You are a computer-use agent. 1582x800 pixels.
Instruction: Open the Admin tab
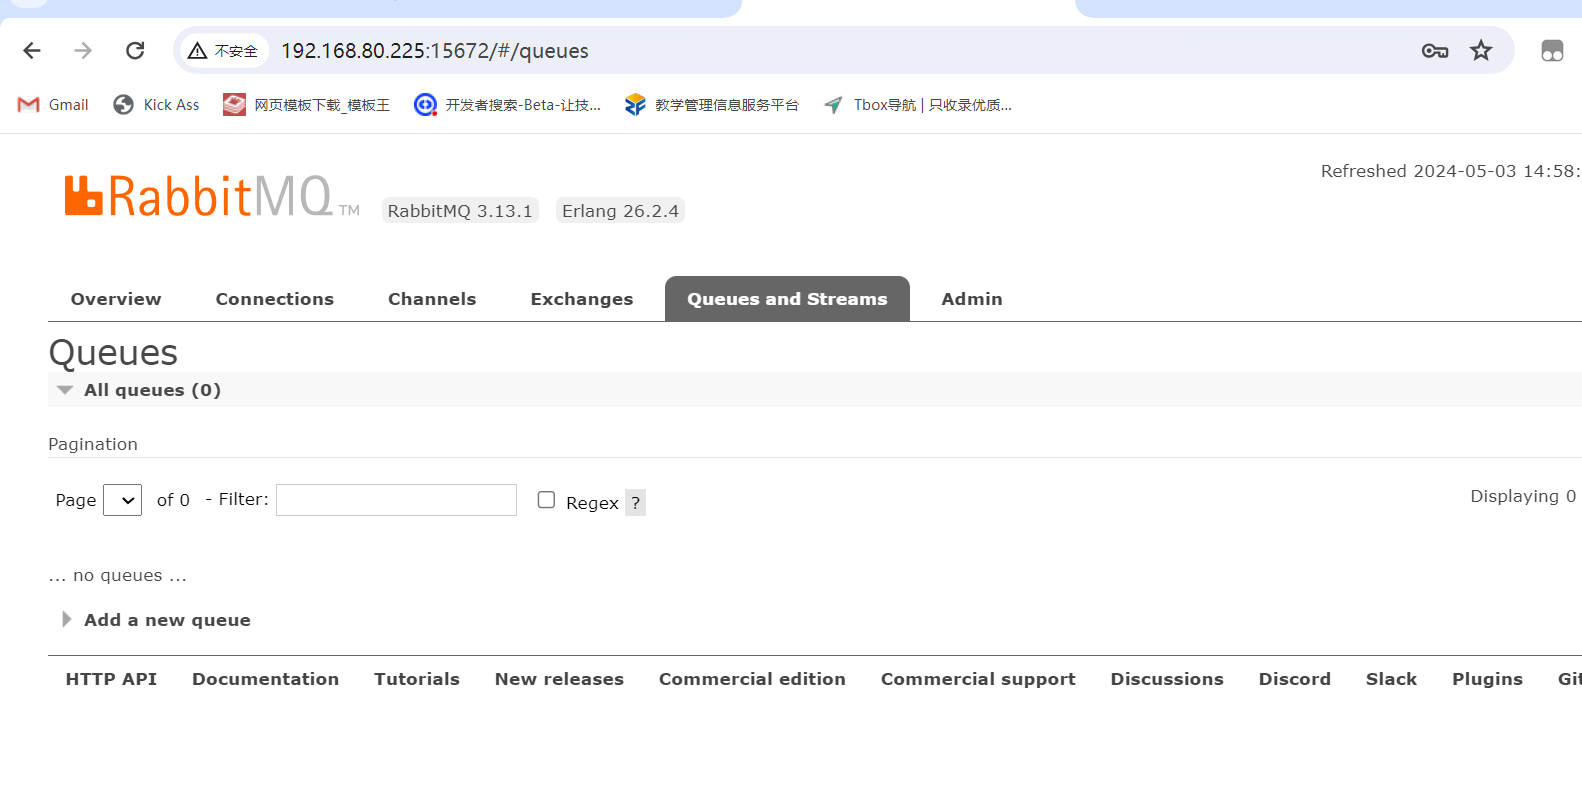click(x=971, y=299)
